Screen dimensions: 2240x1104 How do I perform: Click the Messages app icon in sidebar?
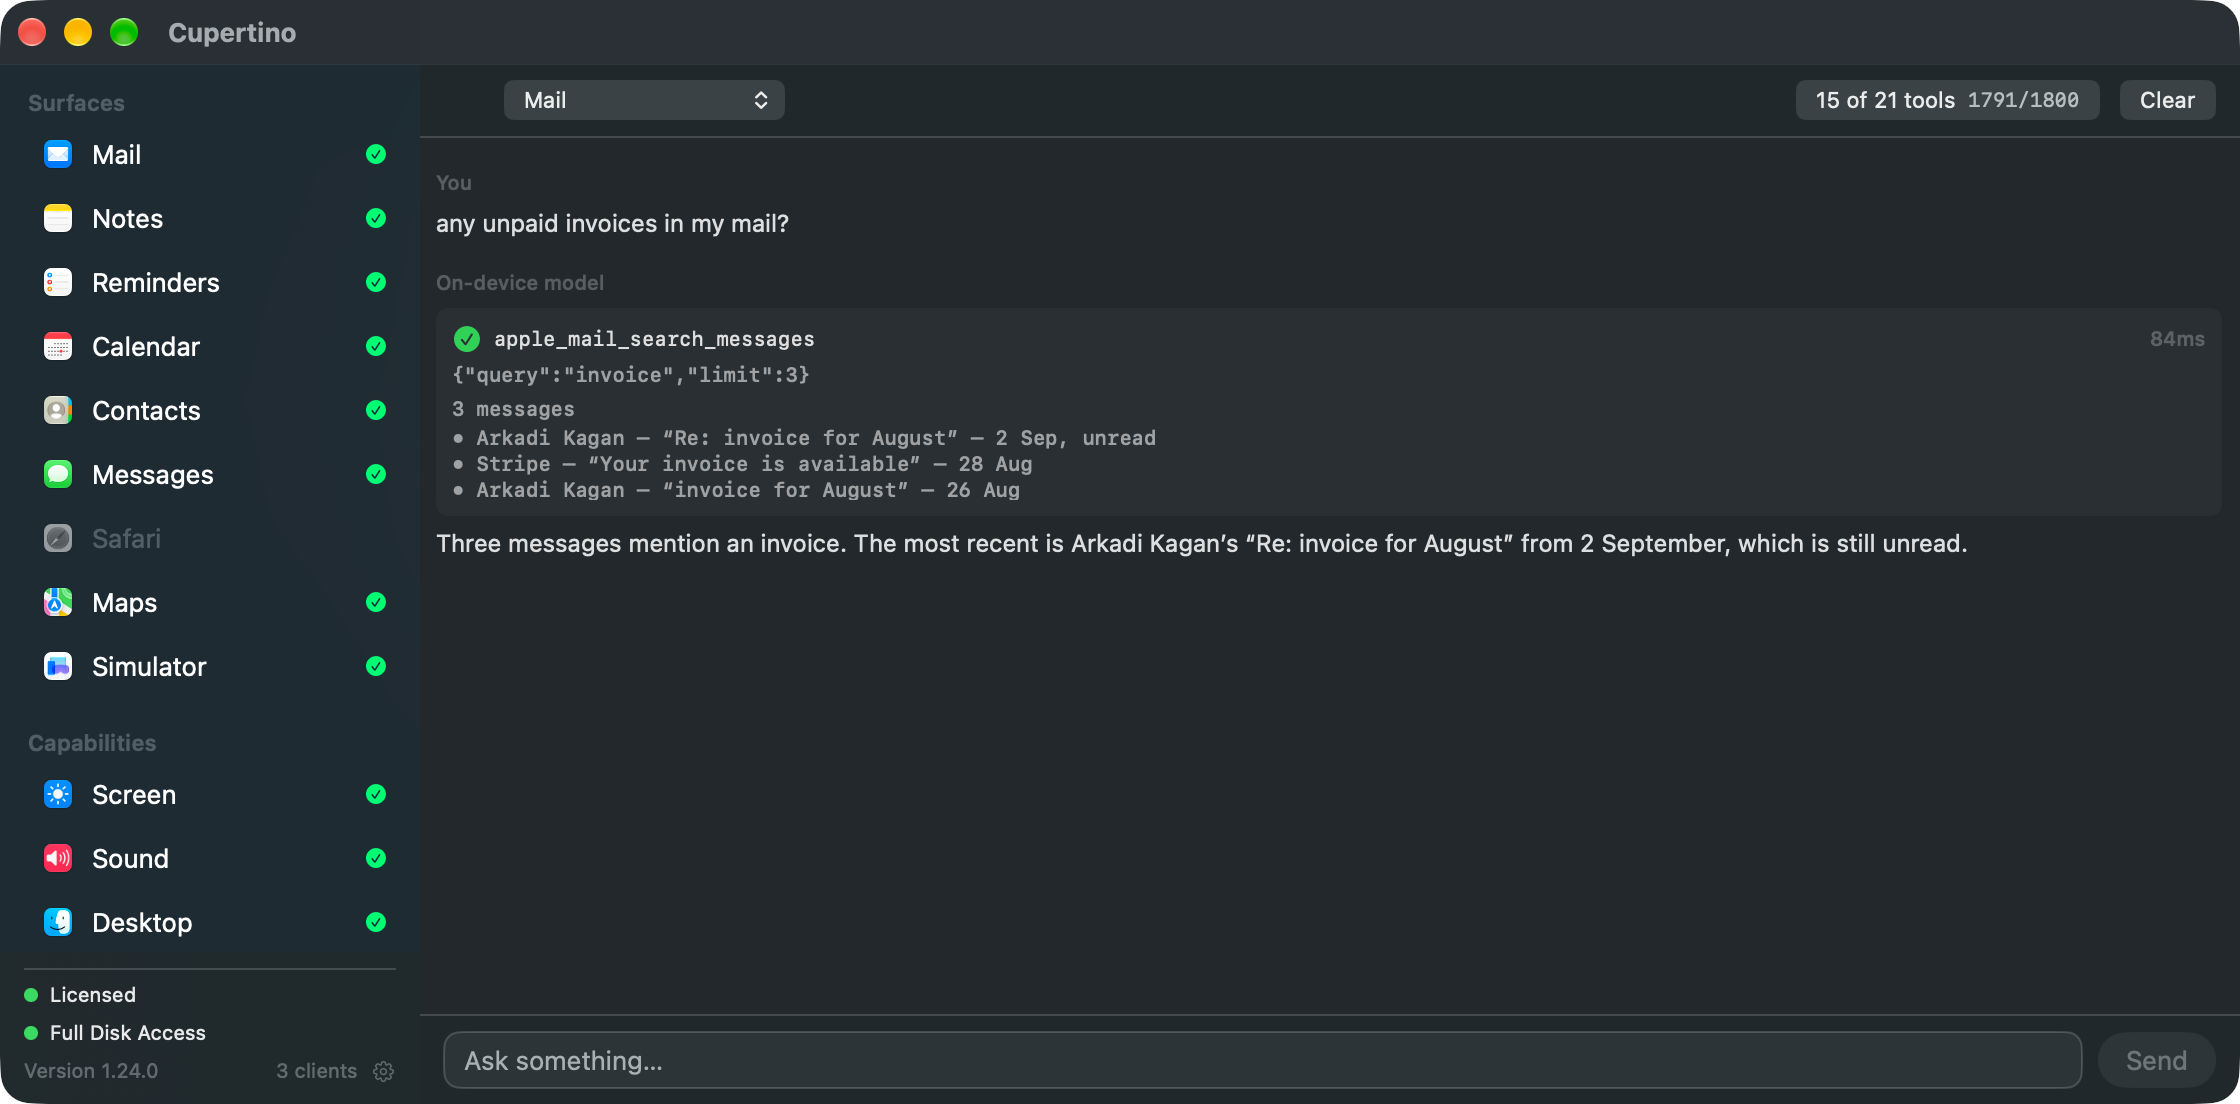58,474
